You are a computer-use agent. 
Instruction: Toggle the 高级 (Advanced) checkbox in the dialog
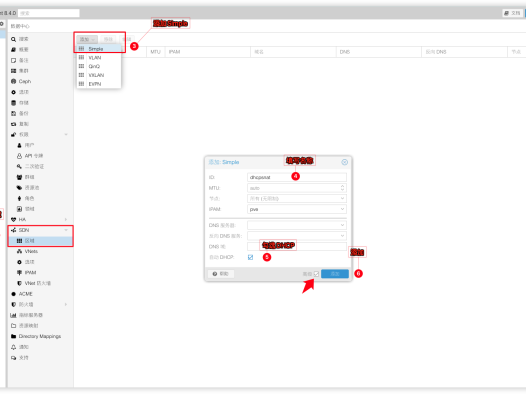click(316, 274)
